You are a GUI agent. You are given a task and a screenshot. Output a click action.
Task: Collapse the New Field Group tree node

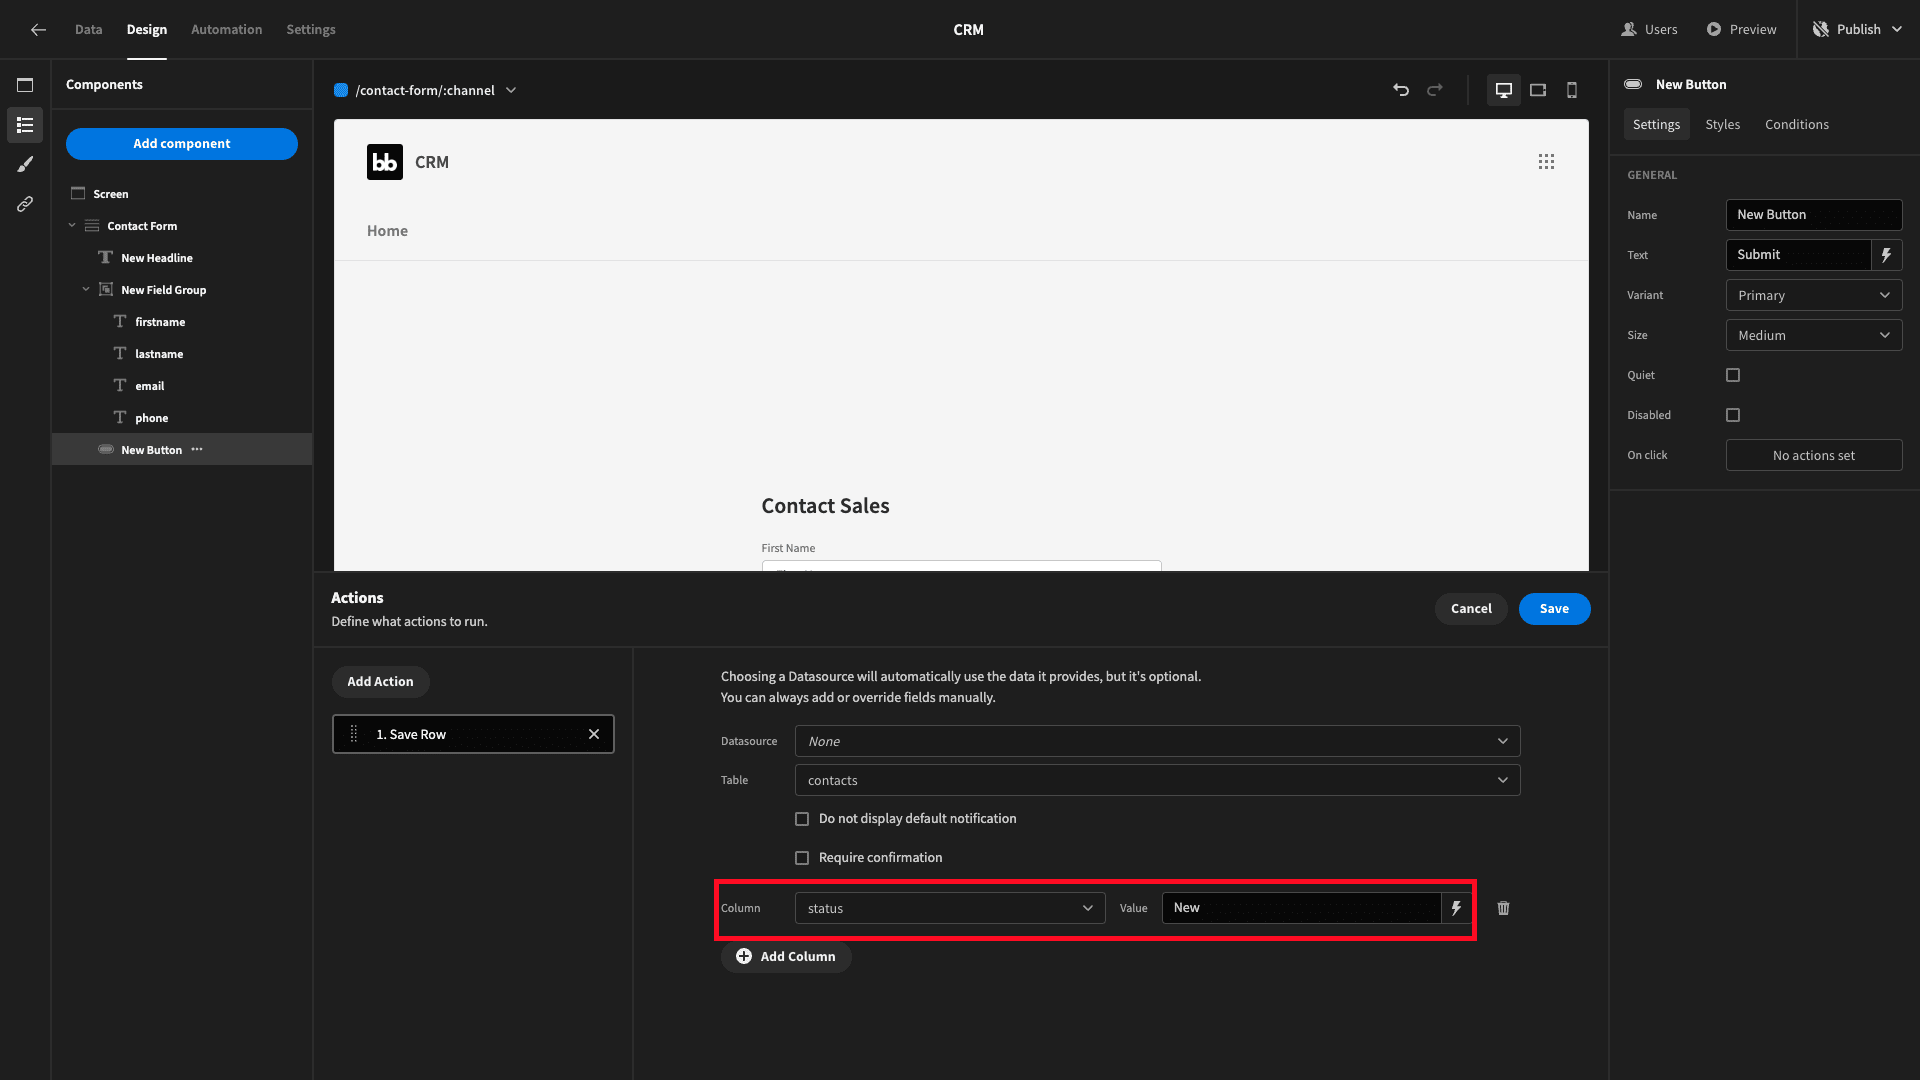pos(86,290)
